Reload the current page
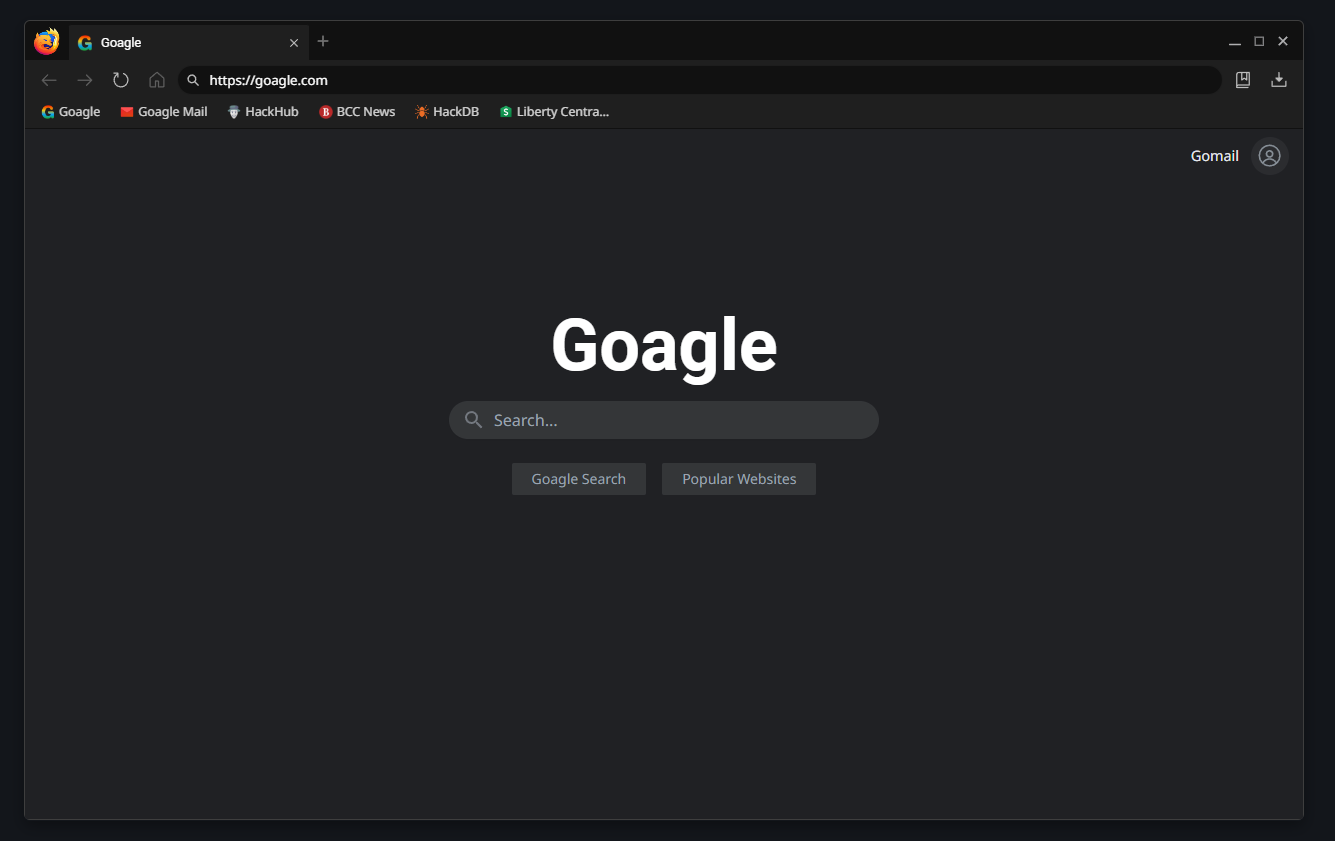1335x841 pixels. (121, 80)
